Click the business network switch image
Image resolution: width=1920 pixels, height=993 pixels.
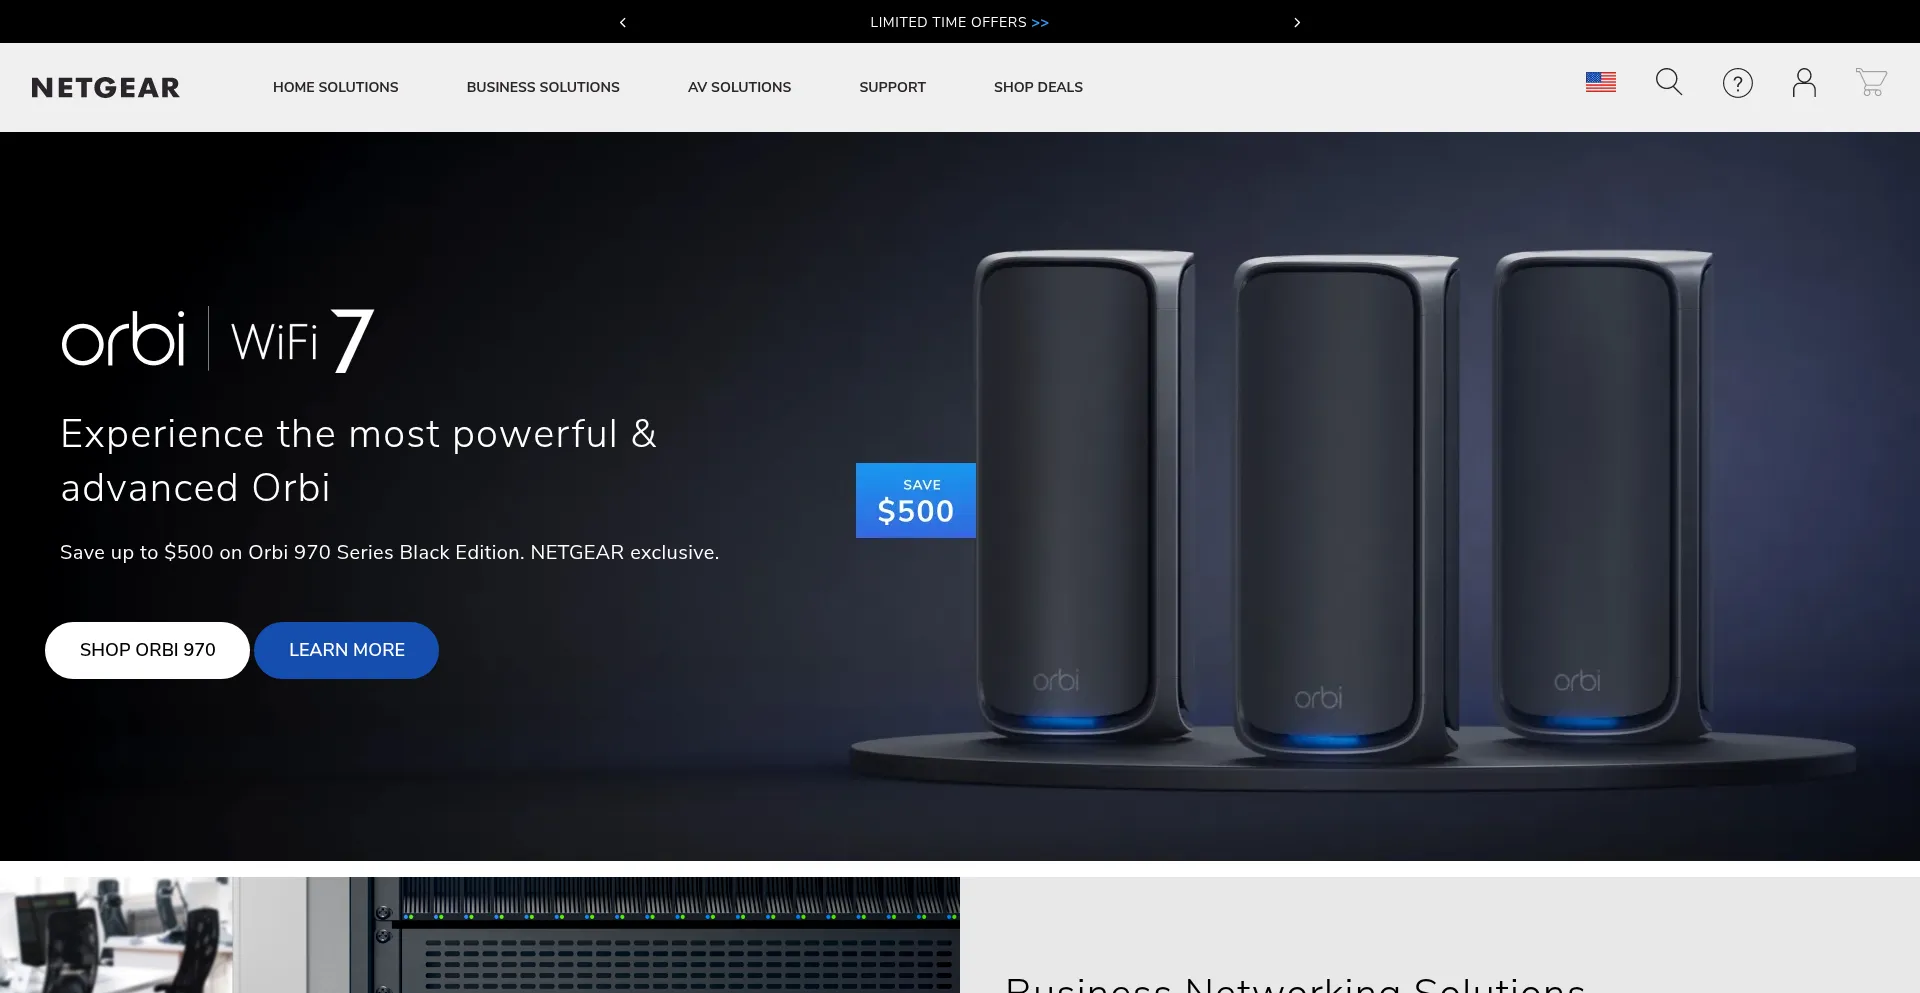tap(480, 935)
